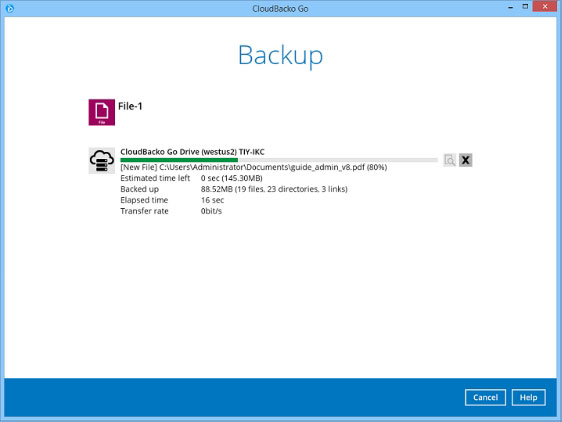Viewport: 562px width, 422px height.
Task: Select the File-1 backup set name
Action: click(130, 106)
